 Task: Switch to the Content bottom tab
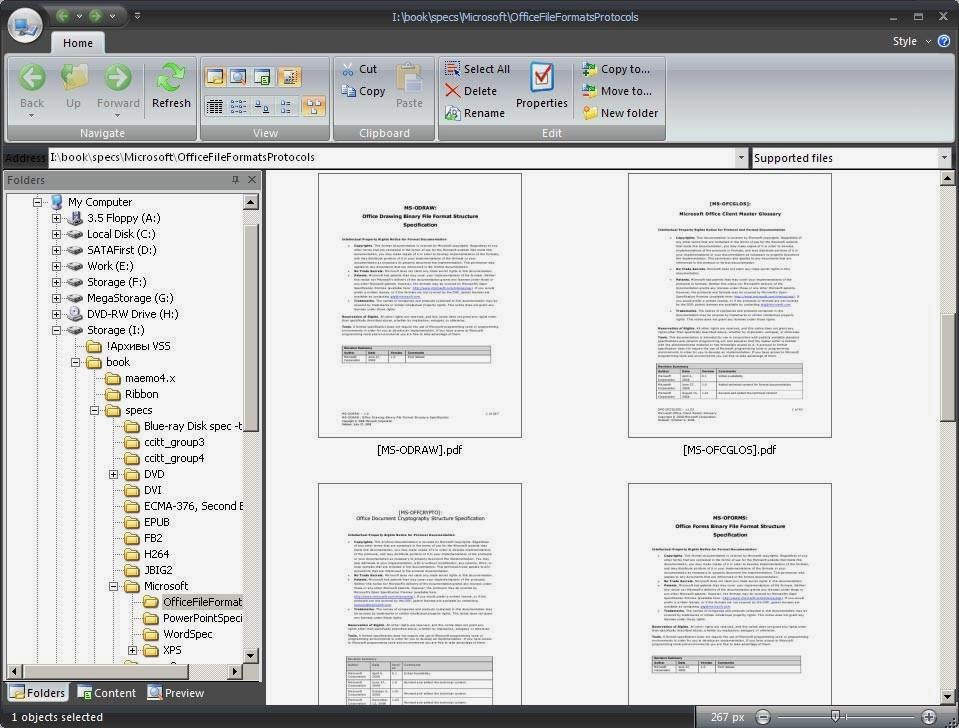pyautogui.click(x=106, y=693)
